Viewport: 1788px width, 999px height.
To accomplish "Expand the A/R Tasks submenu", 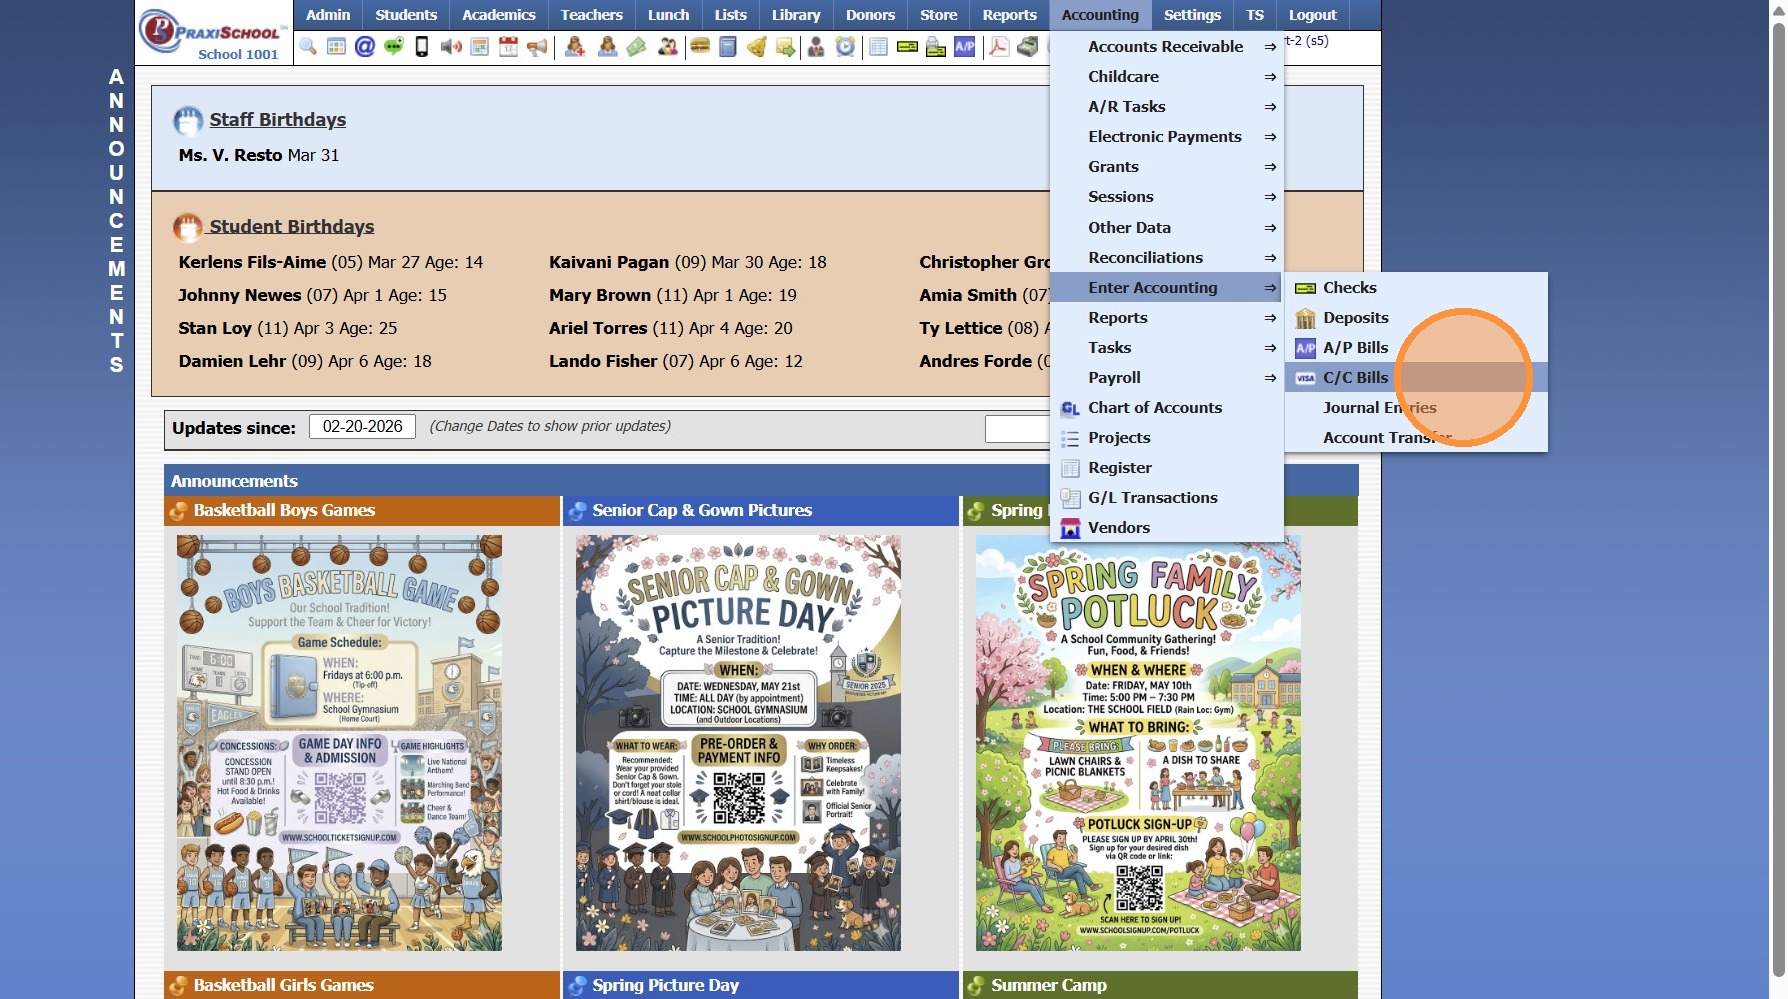I will (x=1166, y=107).
